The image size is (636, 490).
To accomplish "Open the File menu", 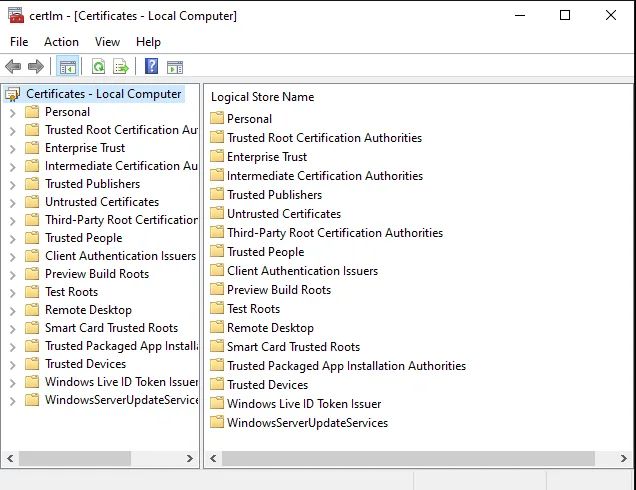I will 19,42.
